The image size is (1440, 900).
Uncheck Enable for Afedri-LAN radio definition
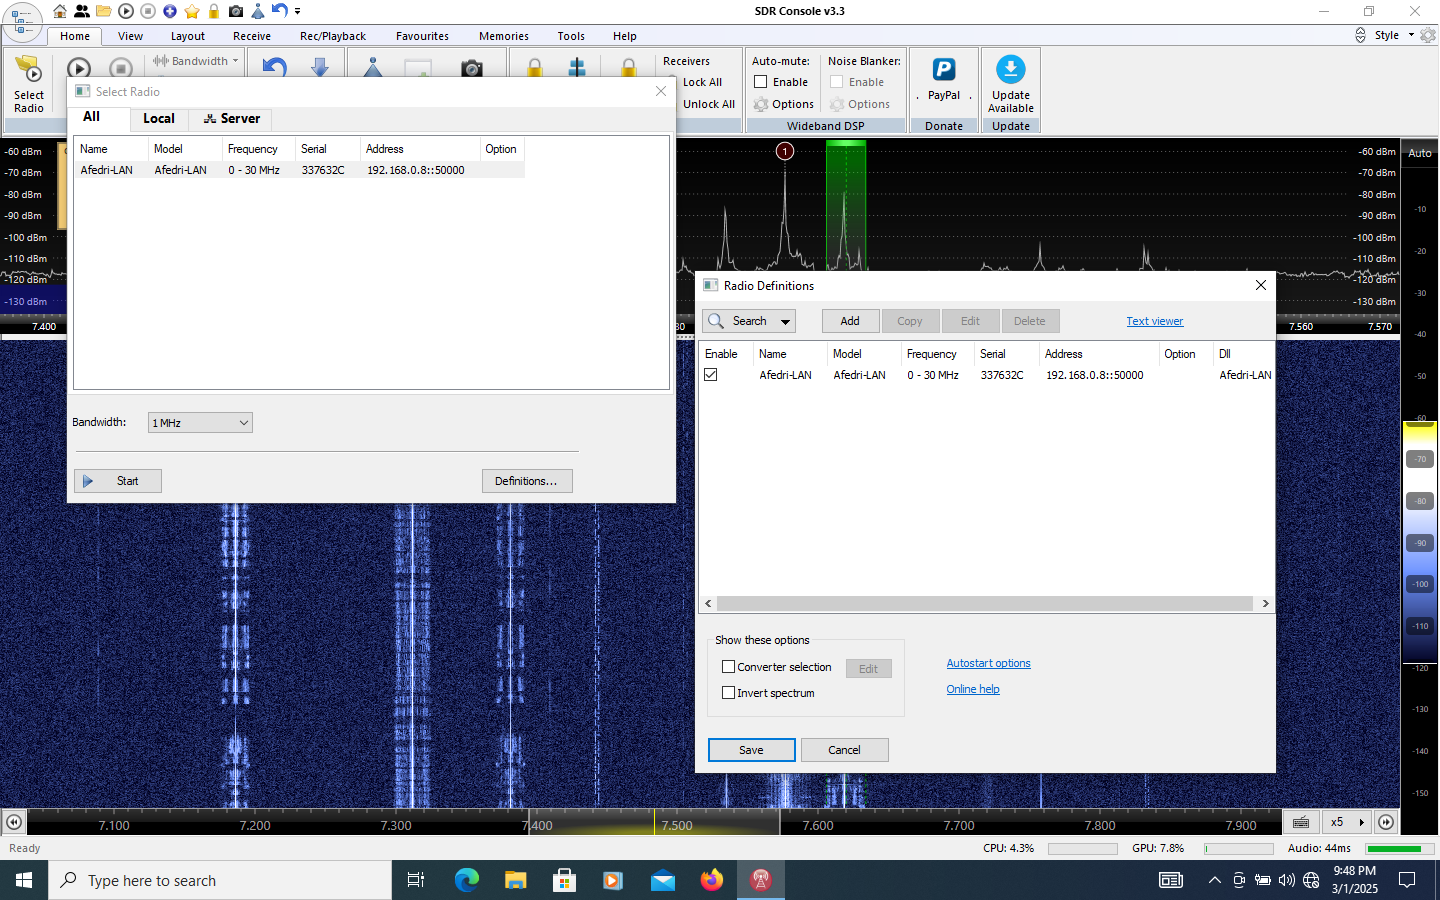(x=711, y=375)
